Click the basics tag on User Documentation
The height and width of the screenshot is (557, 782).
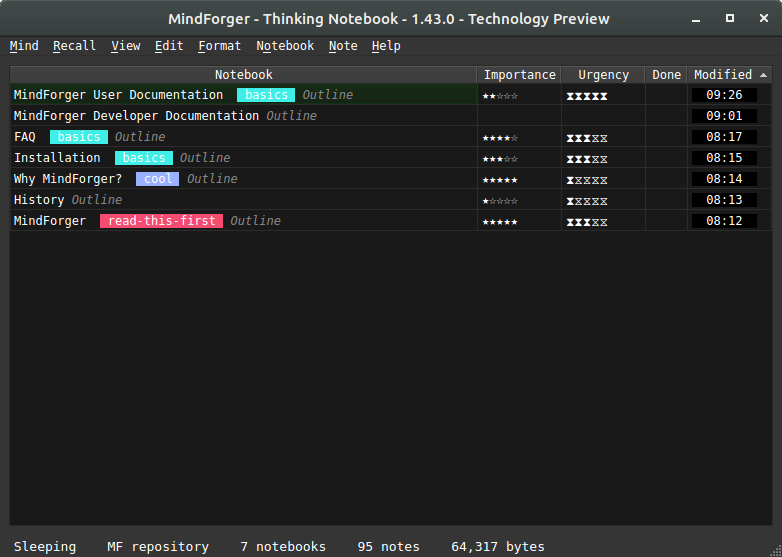[266, 95]
